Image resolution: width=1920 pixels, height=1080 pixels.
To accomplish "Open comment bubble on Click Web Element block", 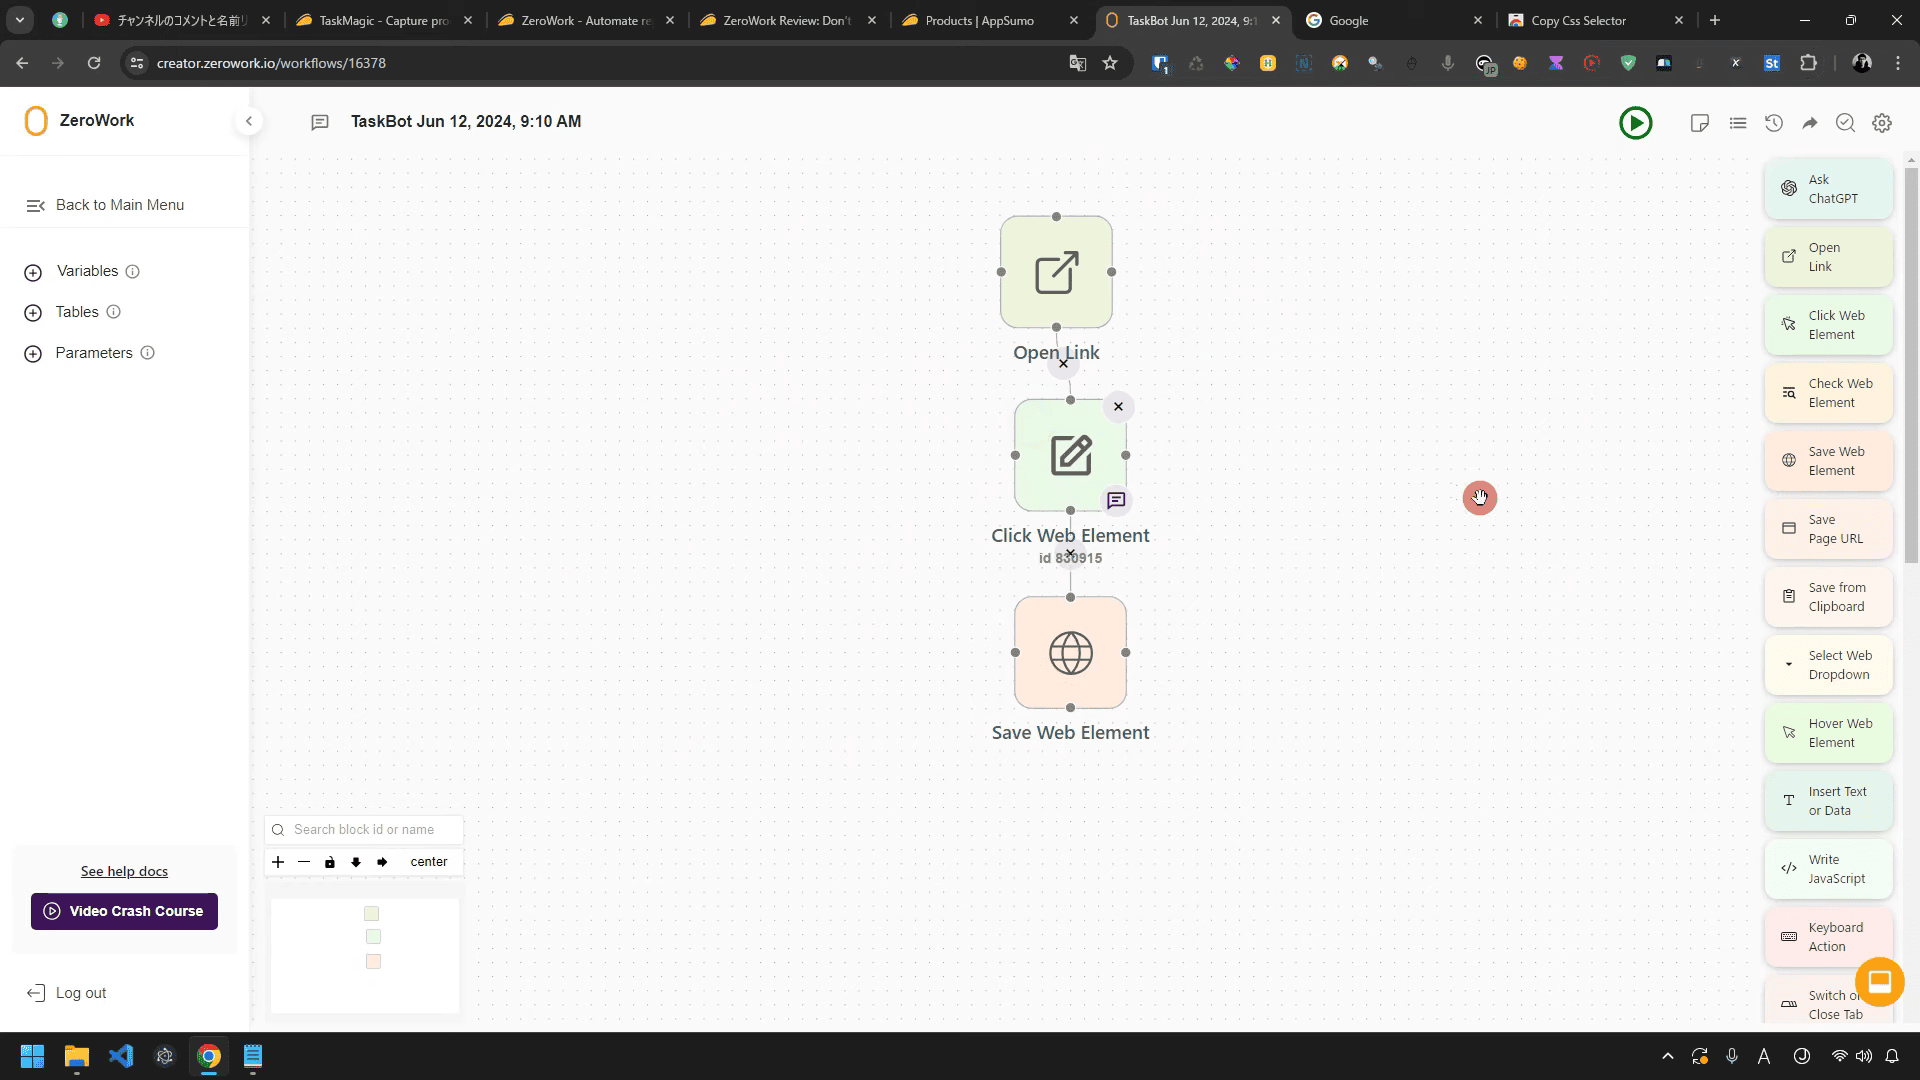I will 1116,500.
